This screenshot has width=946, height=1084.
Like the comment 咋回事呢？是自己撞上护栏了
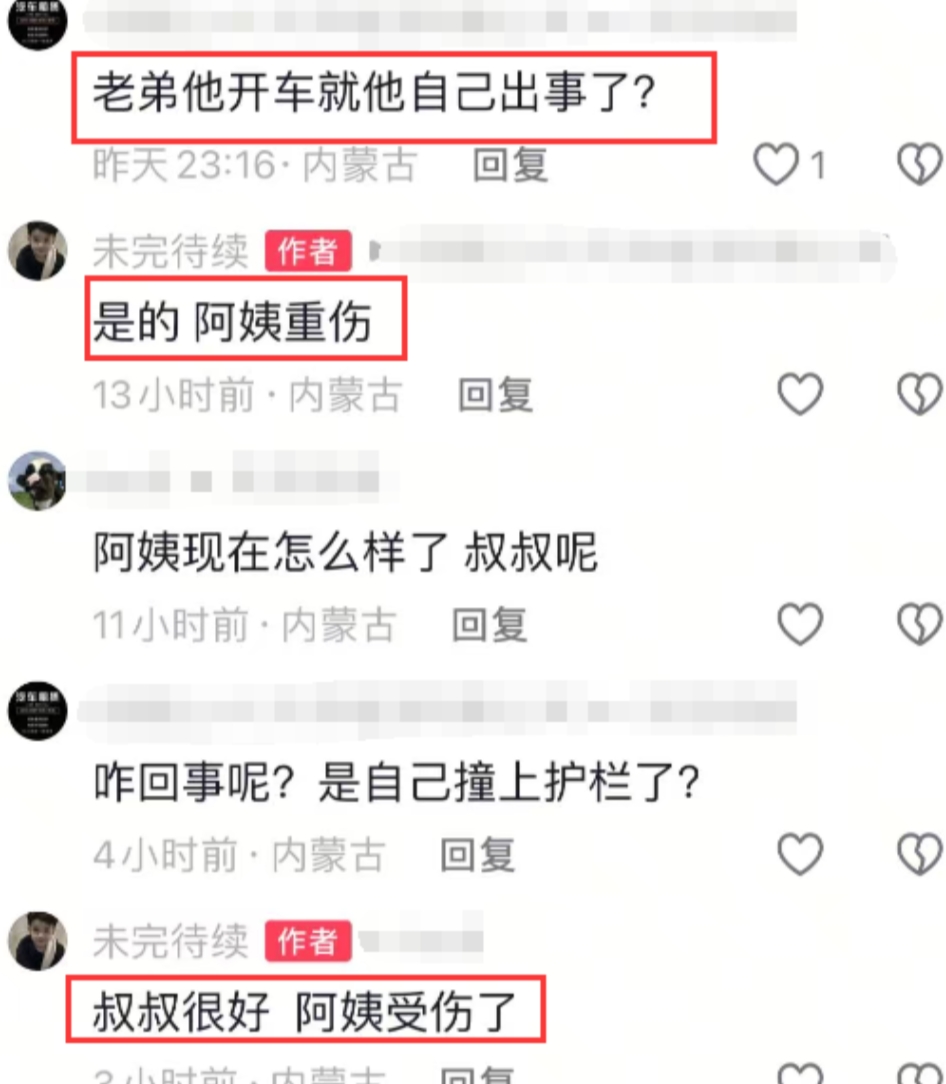(x=800, y=854)
